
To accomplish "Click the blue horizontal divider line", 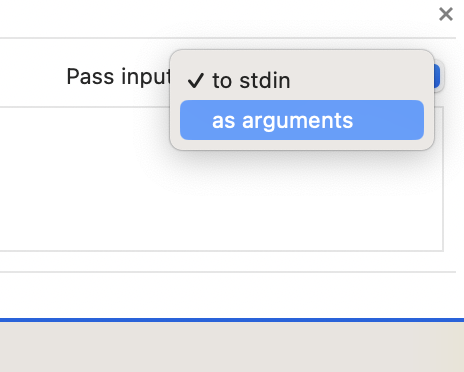I will coord(232,320).
